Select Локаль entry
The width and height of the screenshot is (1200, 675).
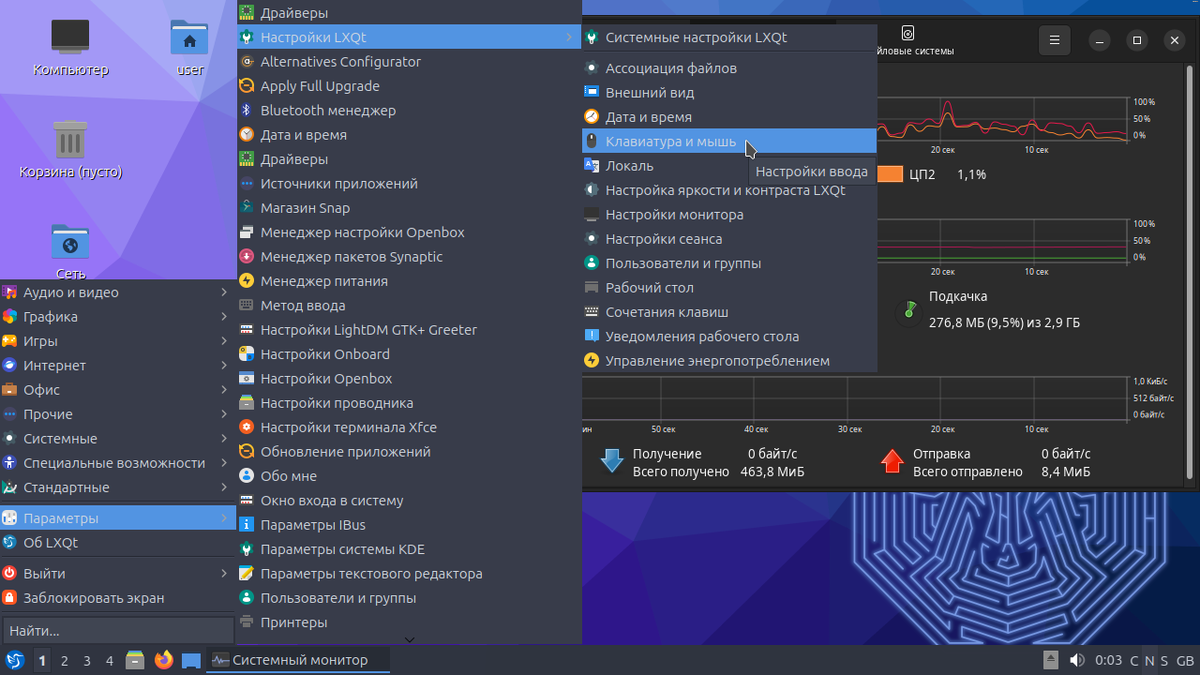click(x=729, y=166)
